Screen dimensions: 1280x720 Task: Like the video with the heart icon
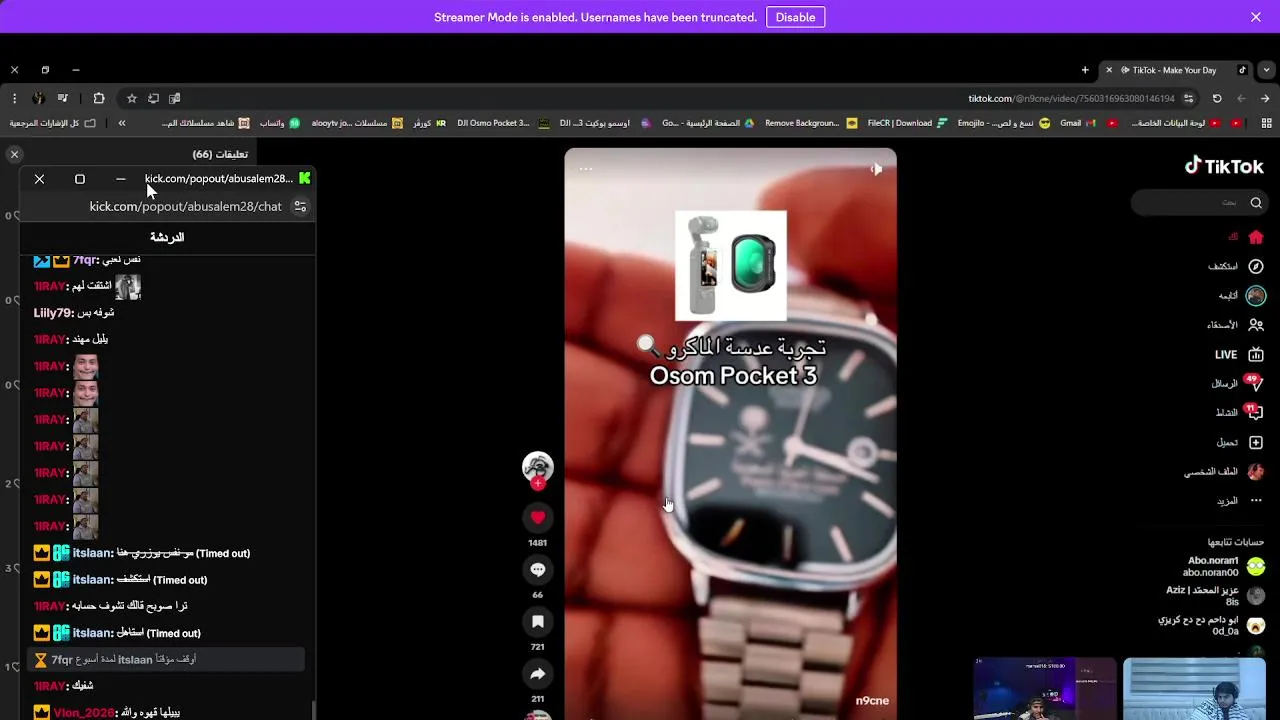click(x=537, y=517)
